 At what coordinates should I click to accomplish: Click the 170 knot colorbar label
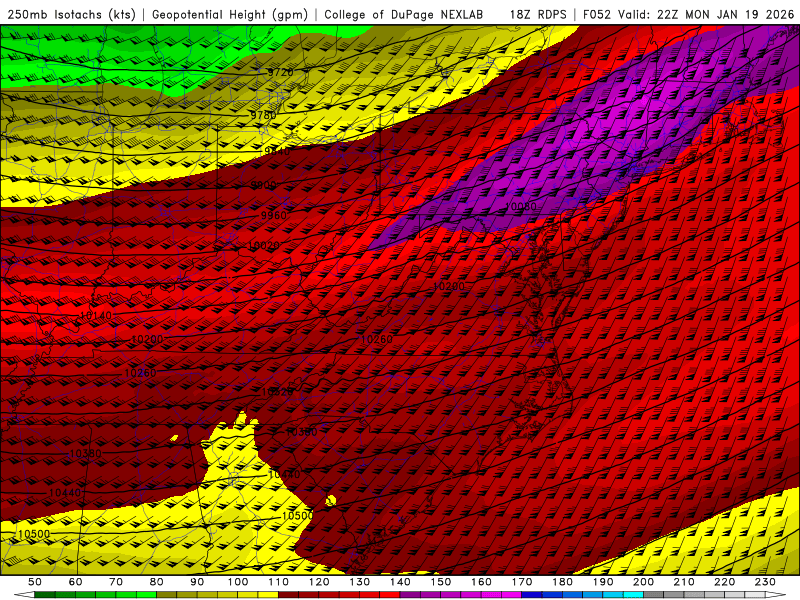pos(522,582)
